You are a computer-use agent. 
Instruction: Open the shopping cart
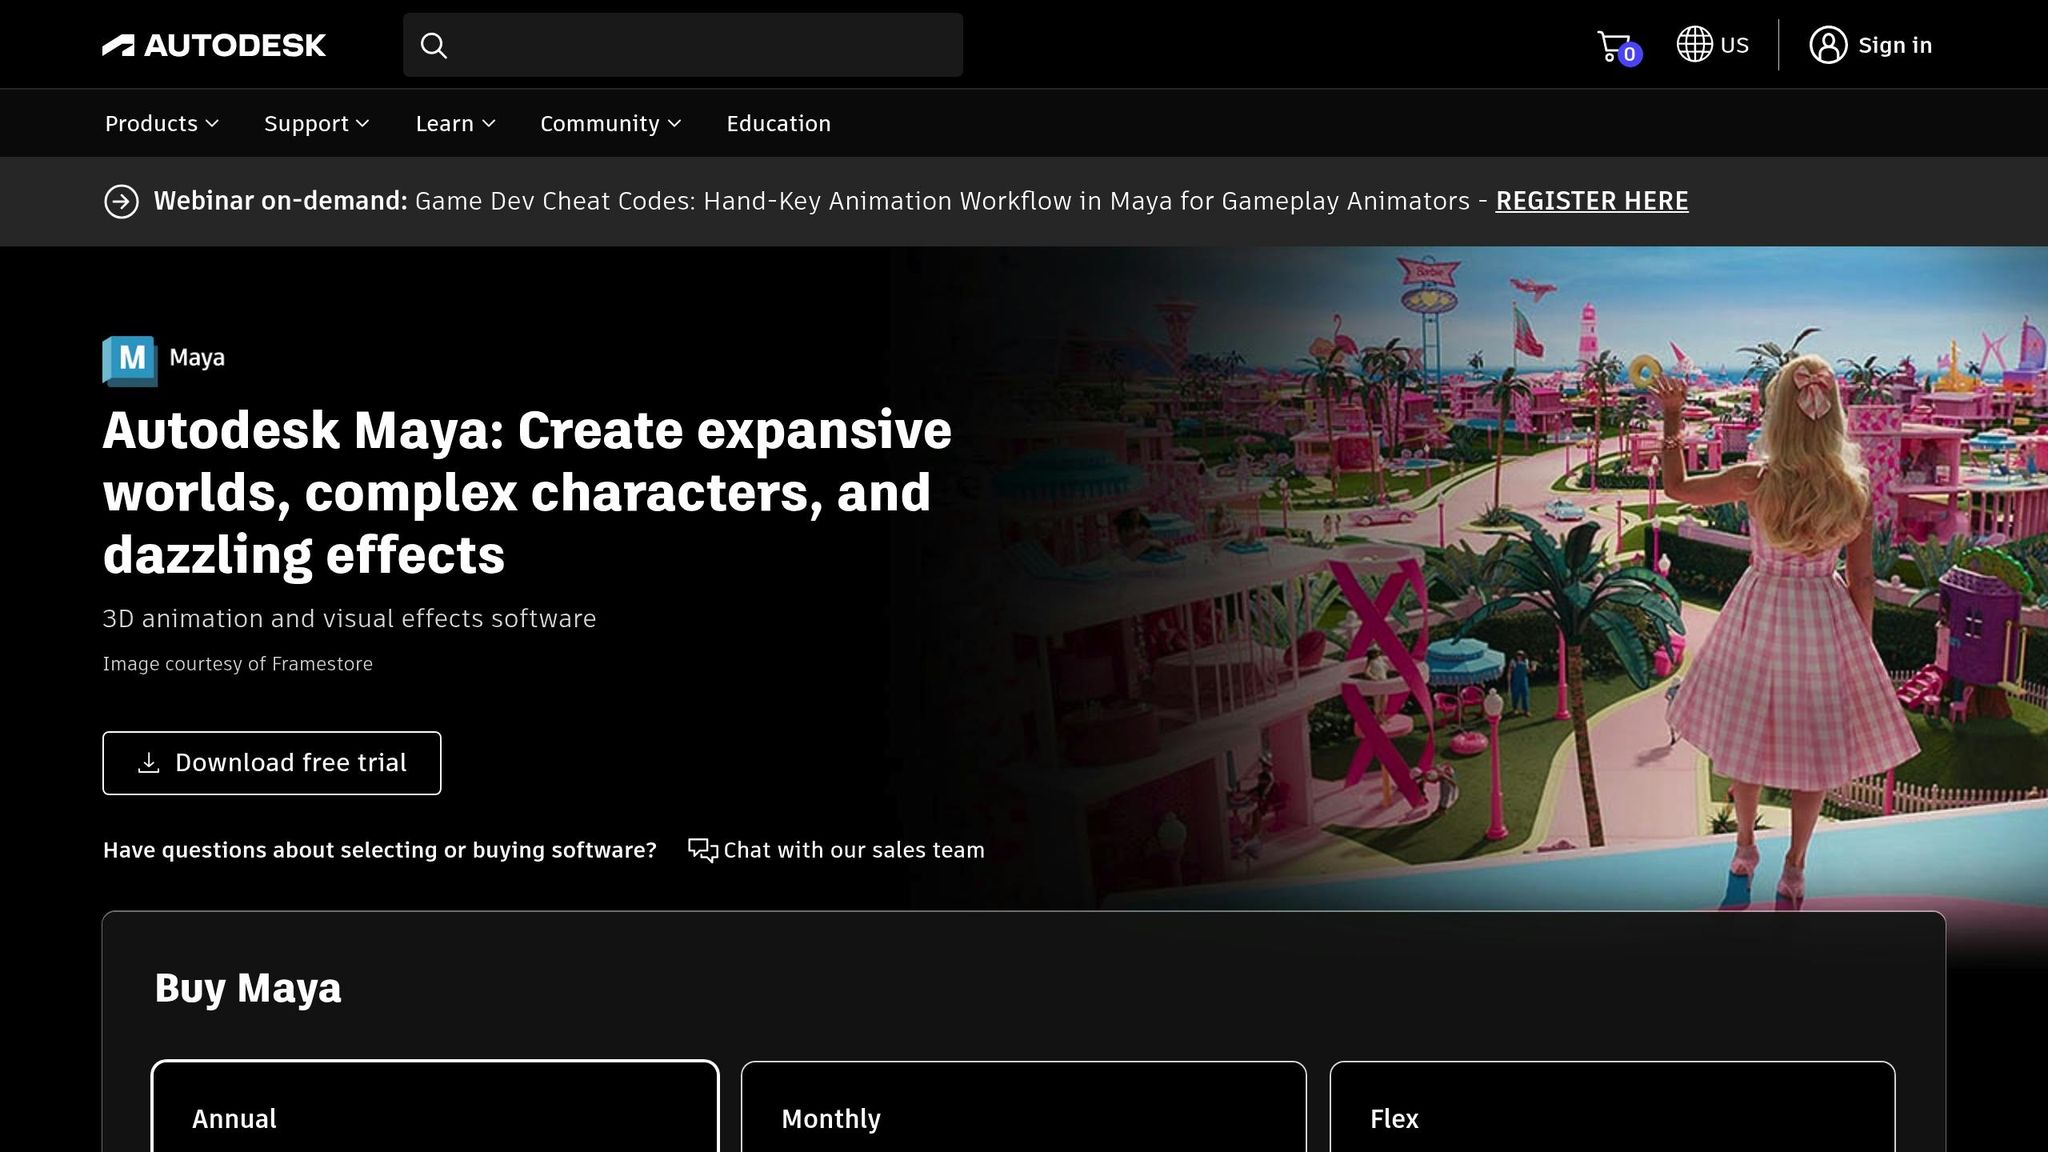click(1618, 47)
